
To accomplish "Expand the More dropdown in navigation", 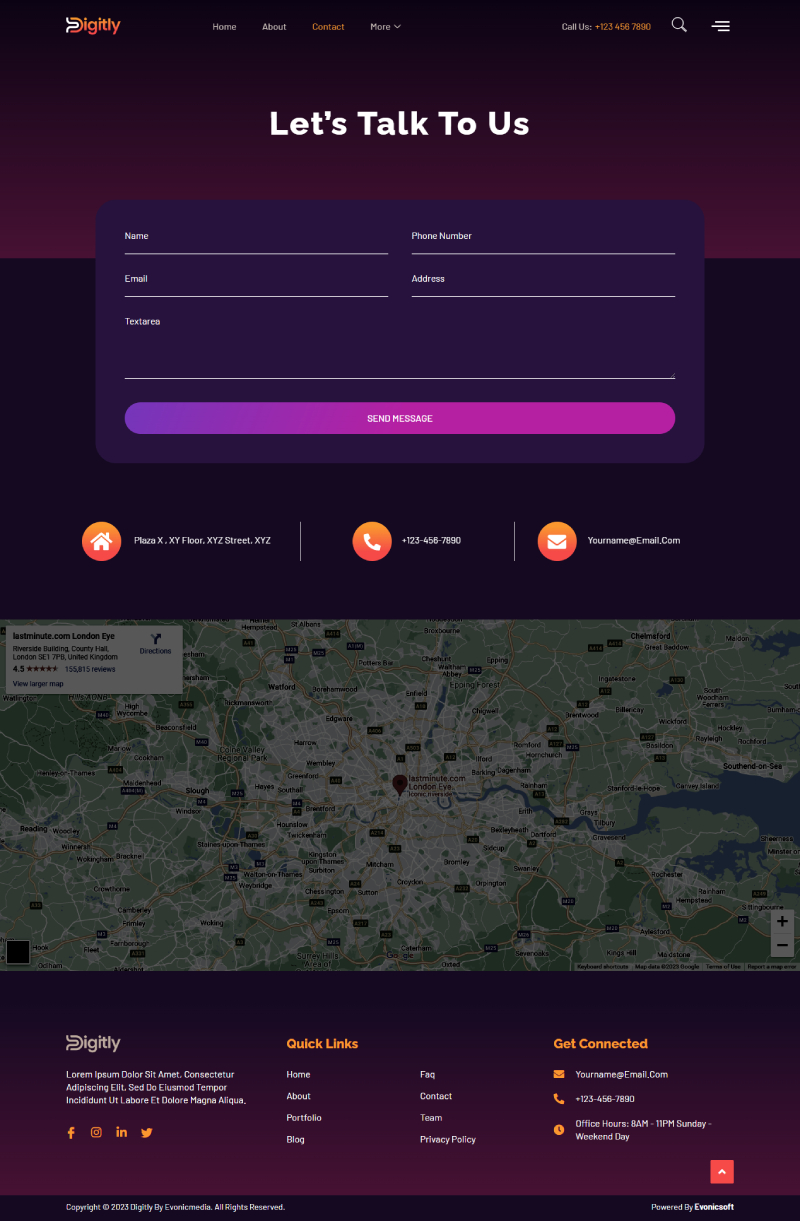I will (385, 27).
